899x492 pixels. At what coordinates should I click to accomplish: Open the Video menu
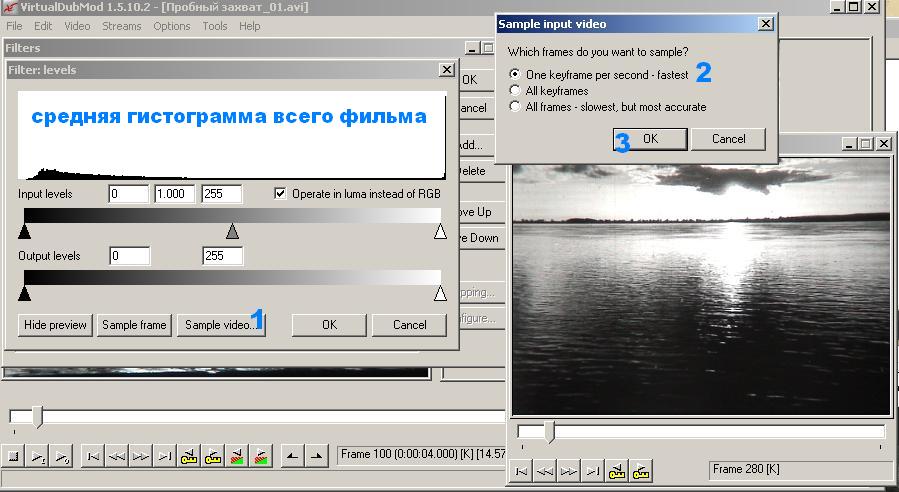77,26
